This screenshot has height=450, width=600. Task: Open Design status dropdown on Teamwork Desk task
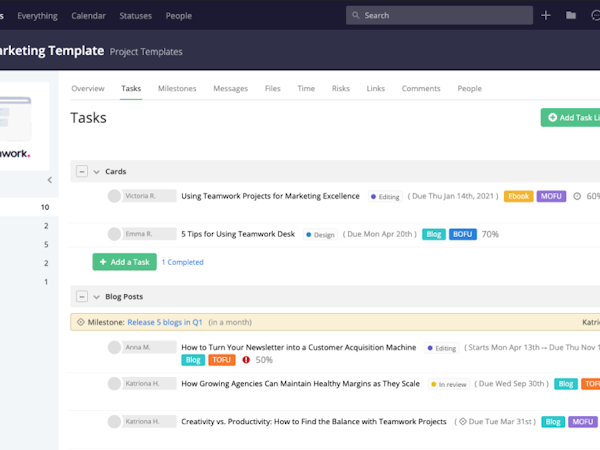320,235
